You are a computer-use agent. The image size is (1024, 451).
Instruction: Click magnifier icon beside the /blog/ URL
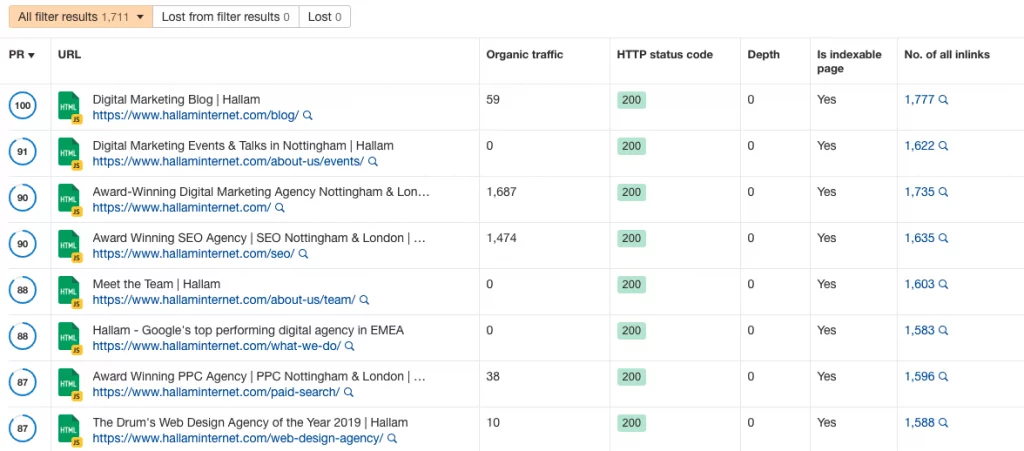(308, 116)
